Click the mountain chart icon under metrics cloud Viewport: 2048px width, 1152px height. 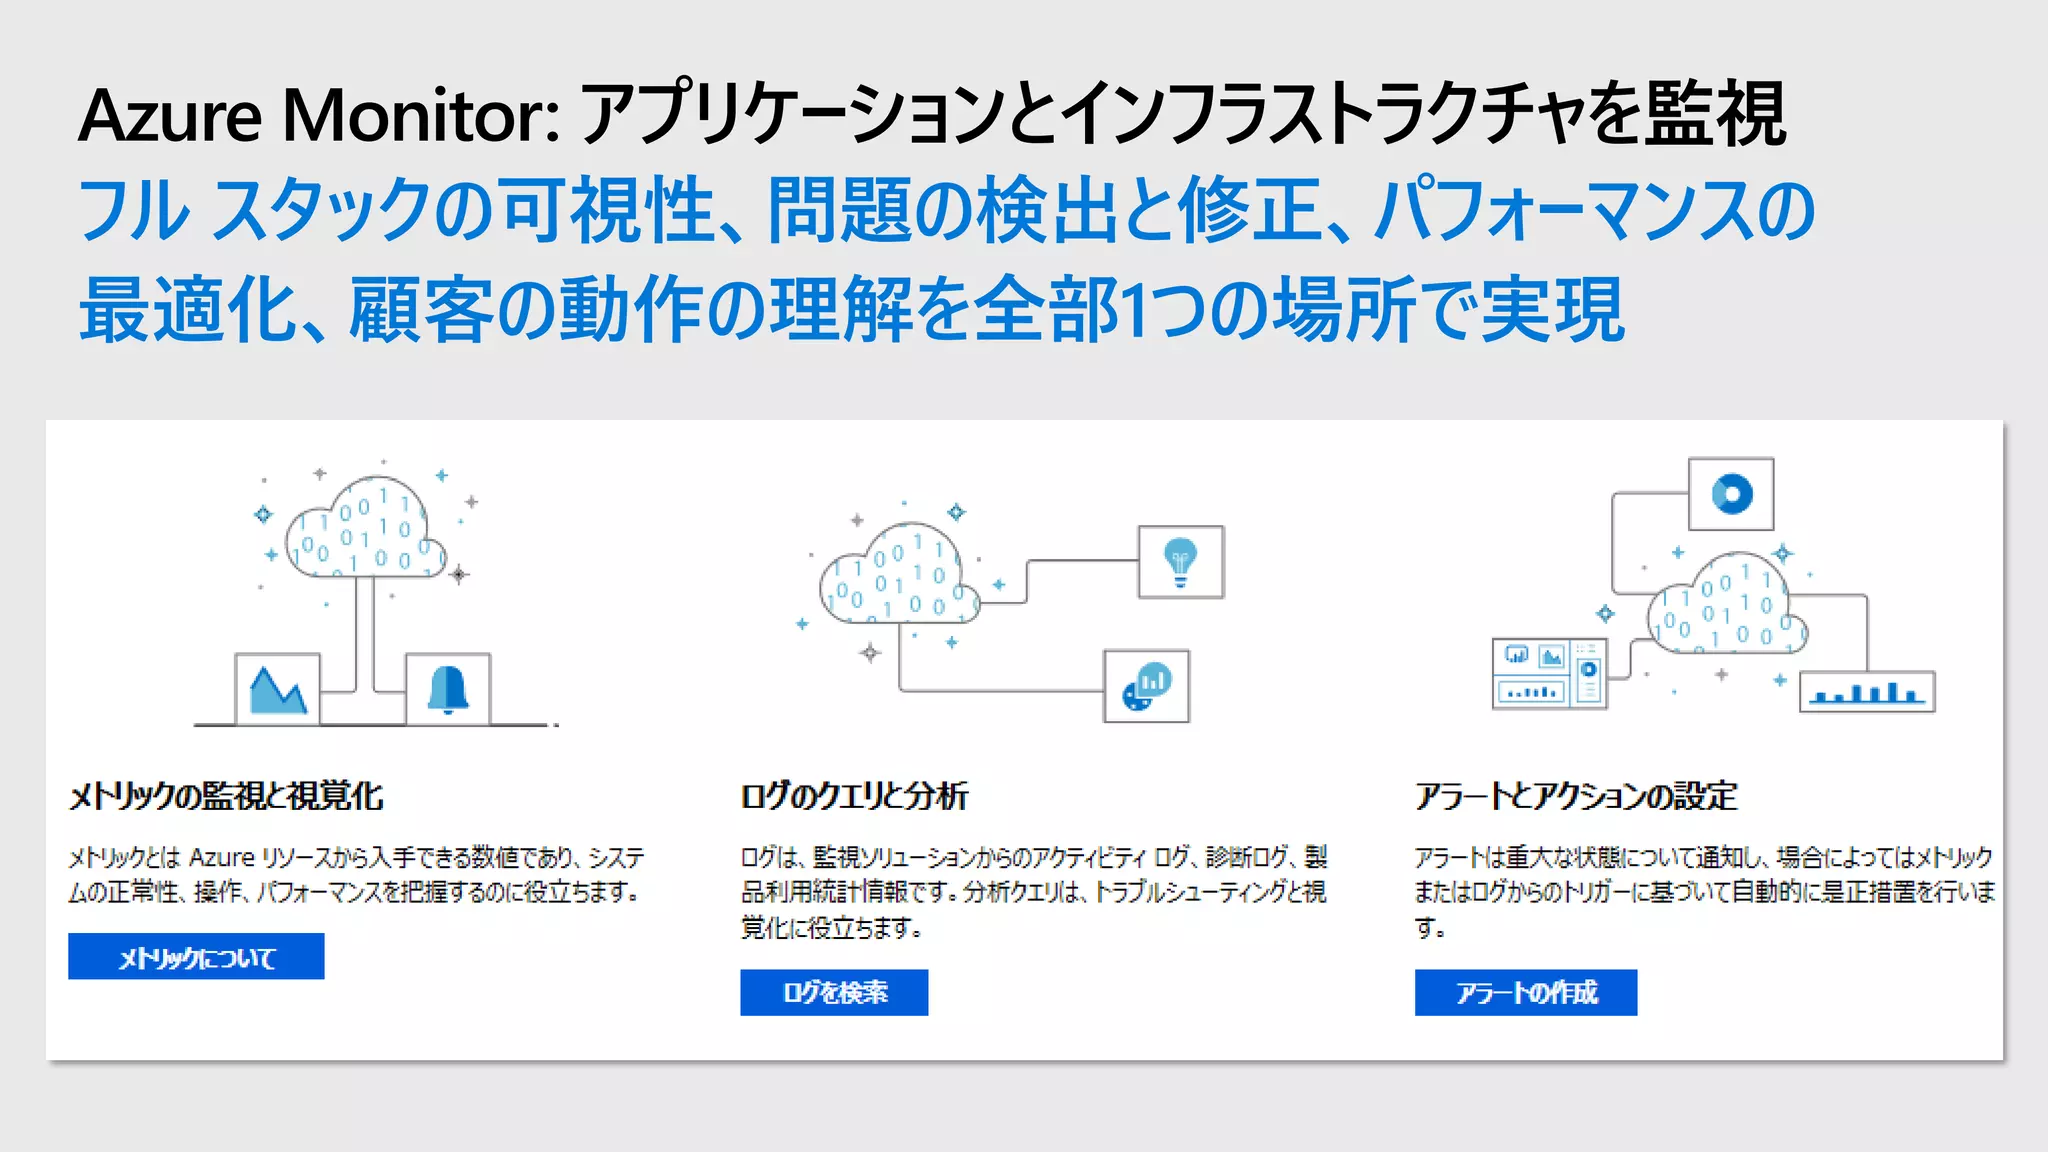[278, 689]
